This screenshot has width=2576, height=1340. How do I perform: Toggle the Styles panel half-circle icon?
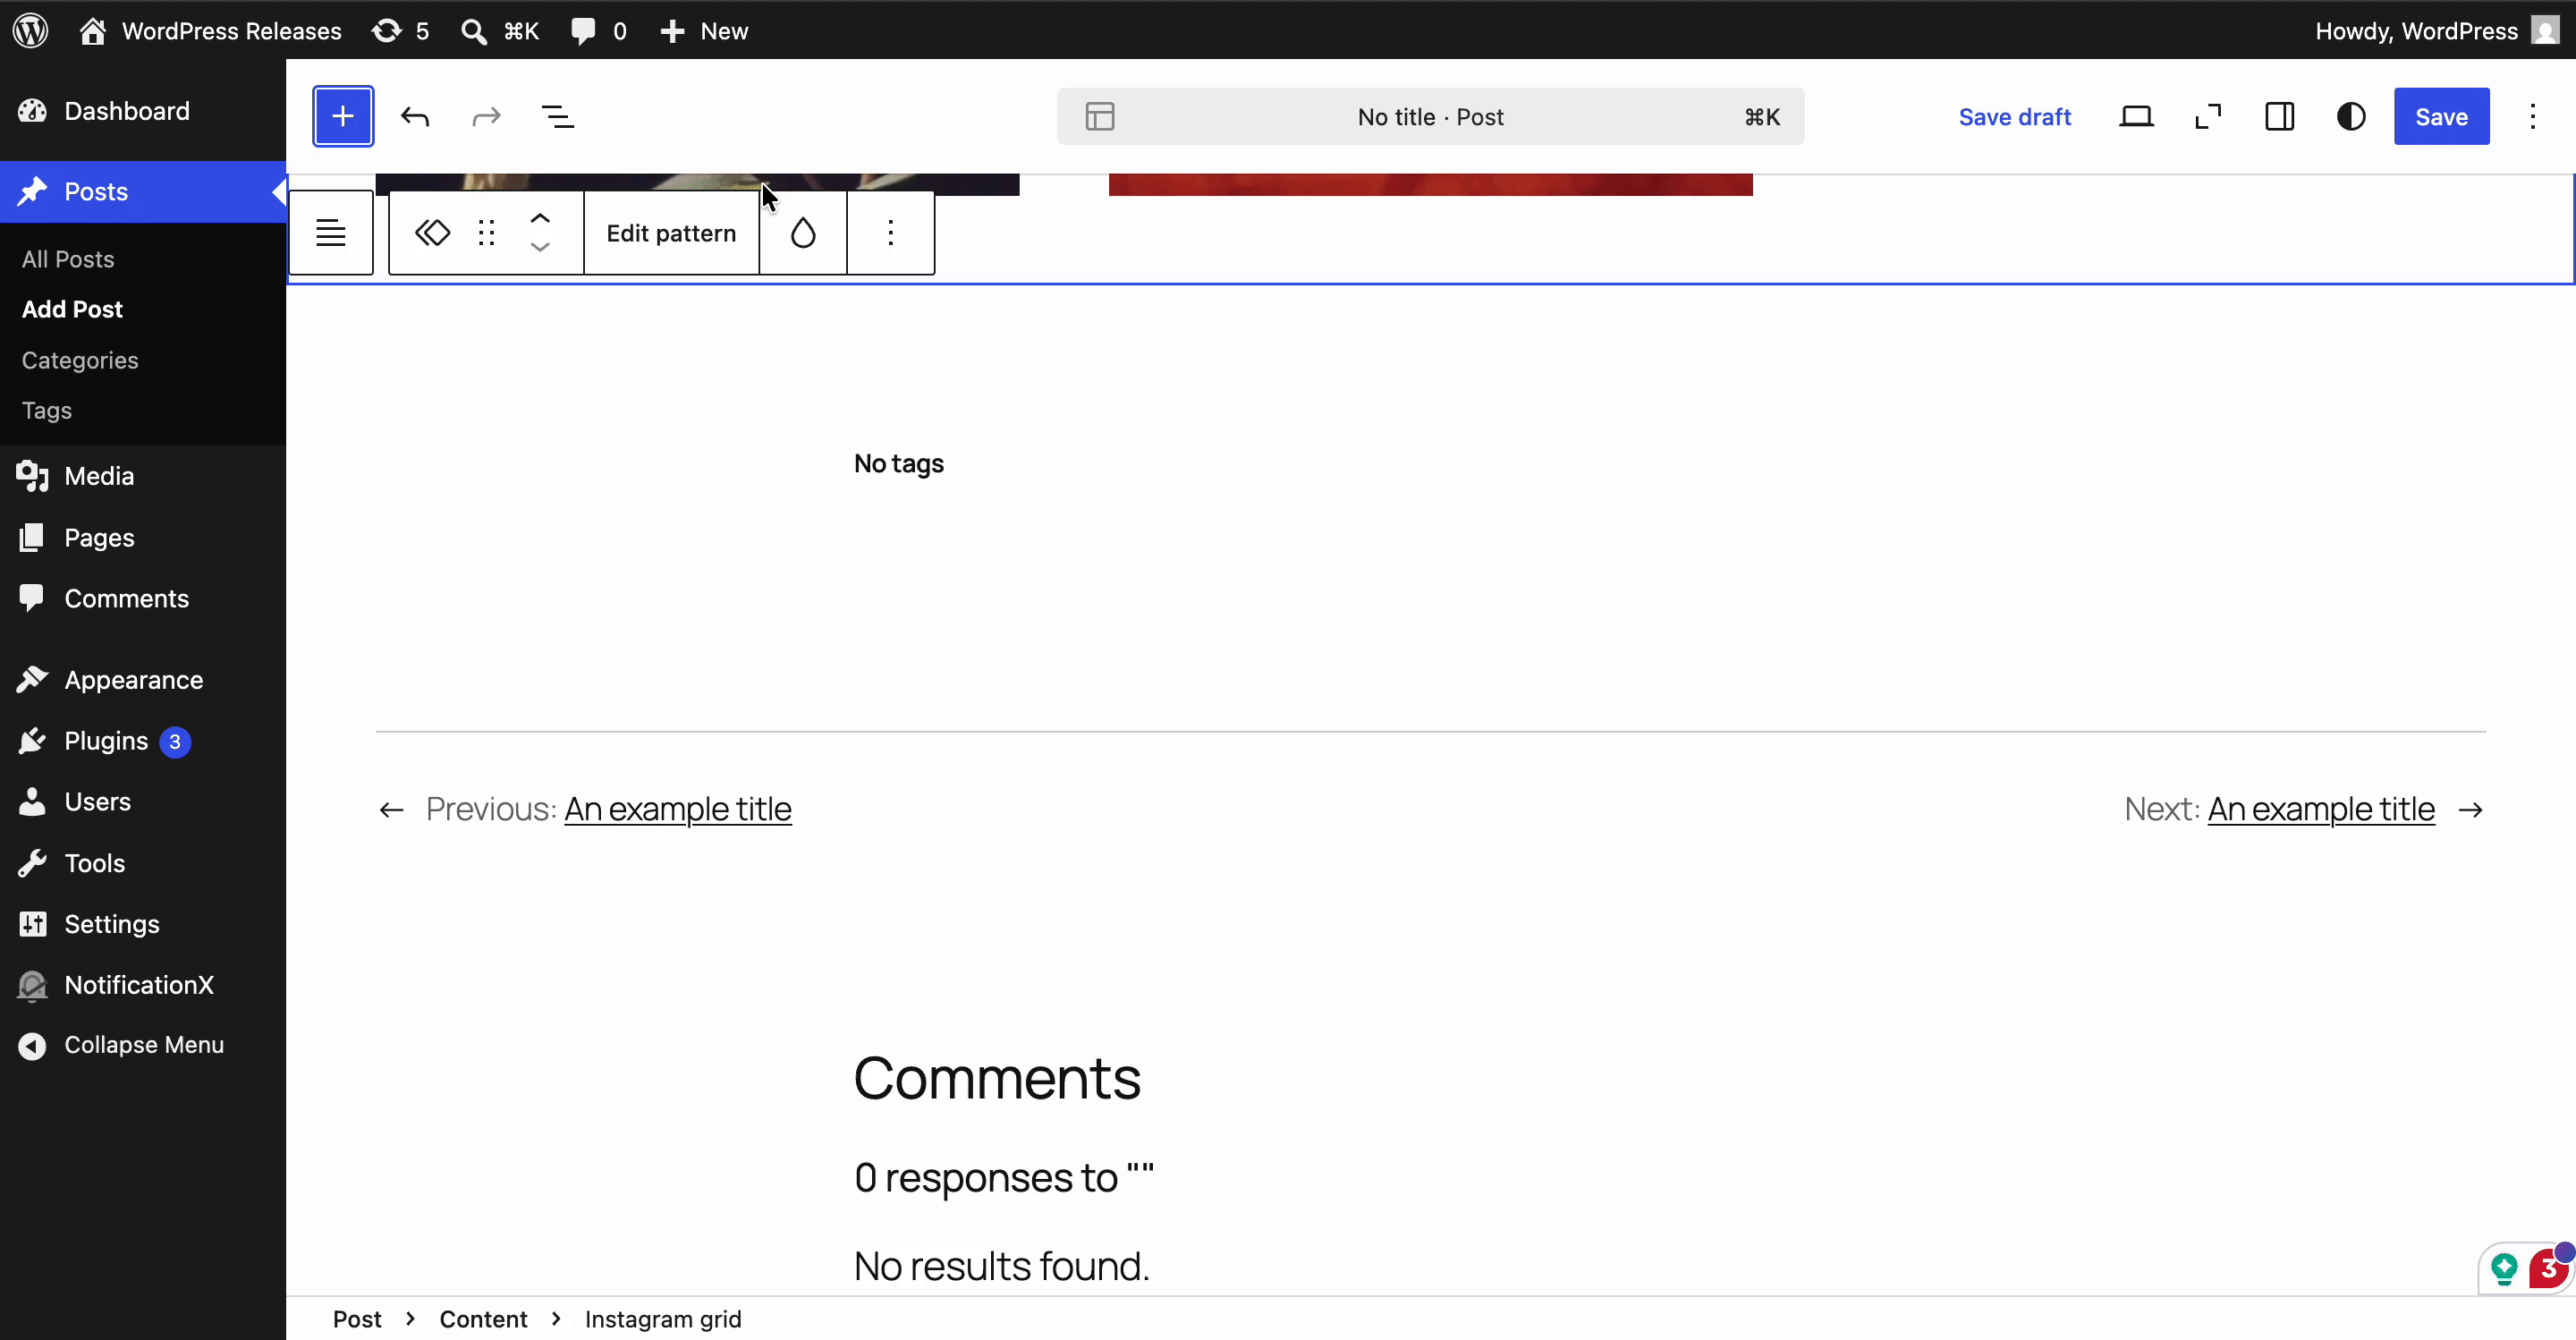2351,117
